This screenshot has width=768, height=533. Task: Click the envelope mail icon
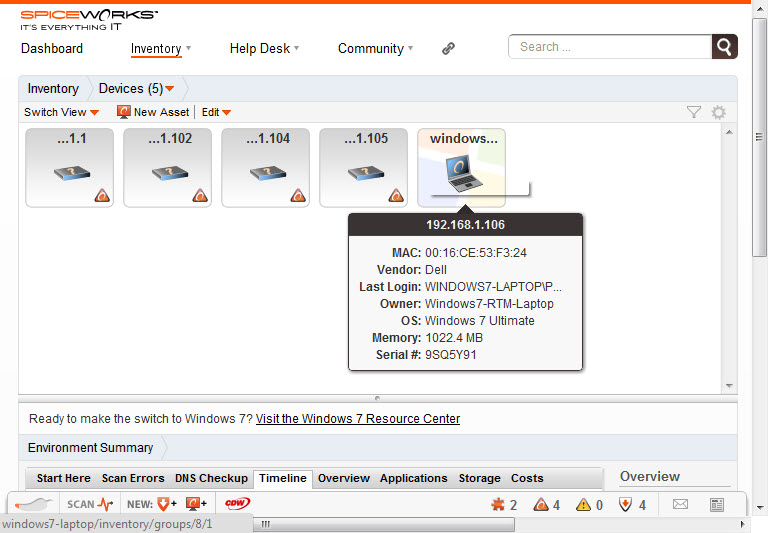coord(680,504)
